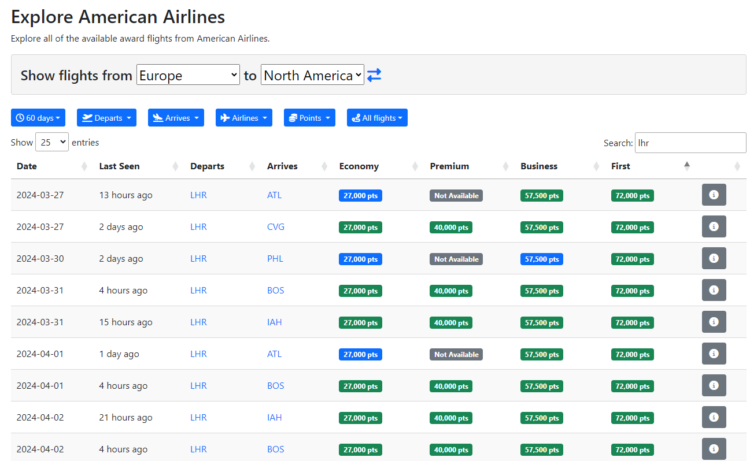
Task: Focus the Search field containing lhr
Action: tap(690, 143)
